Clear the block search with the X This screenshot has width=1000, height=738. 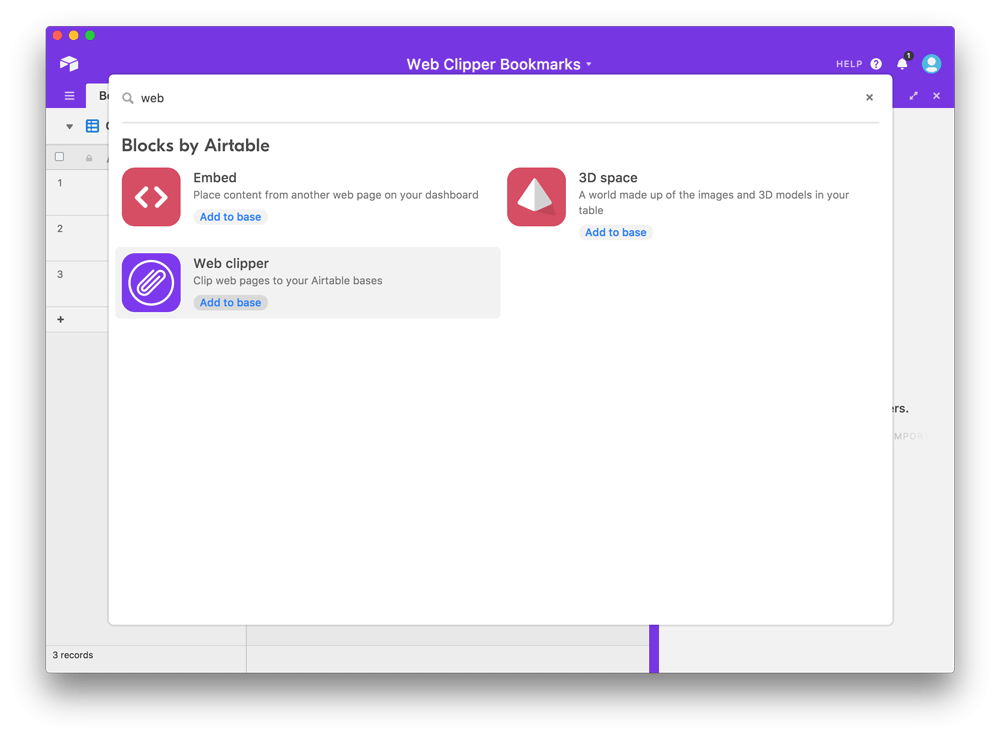[869, 98]
